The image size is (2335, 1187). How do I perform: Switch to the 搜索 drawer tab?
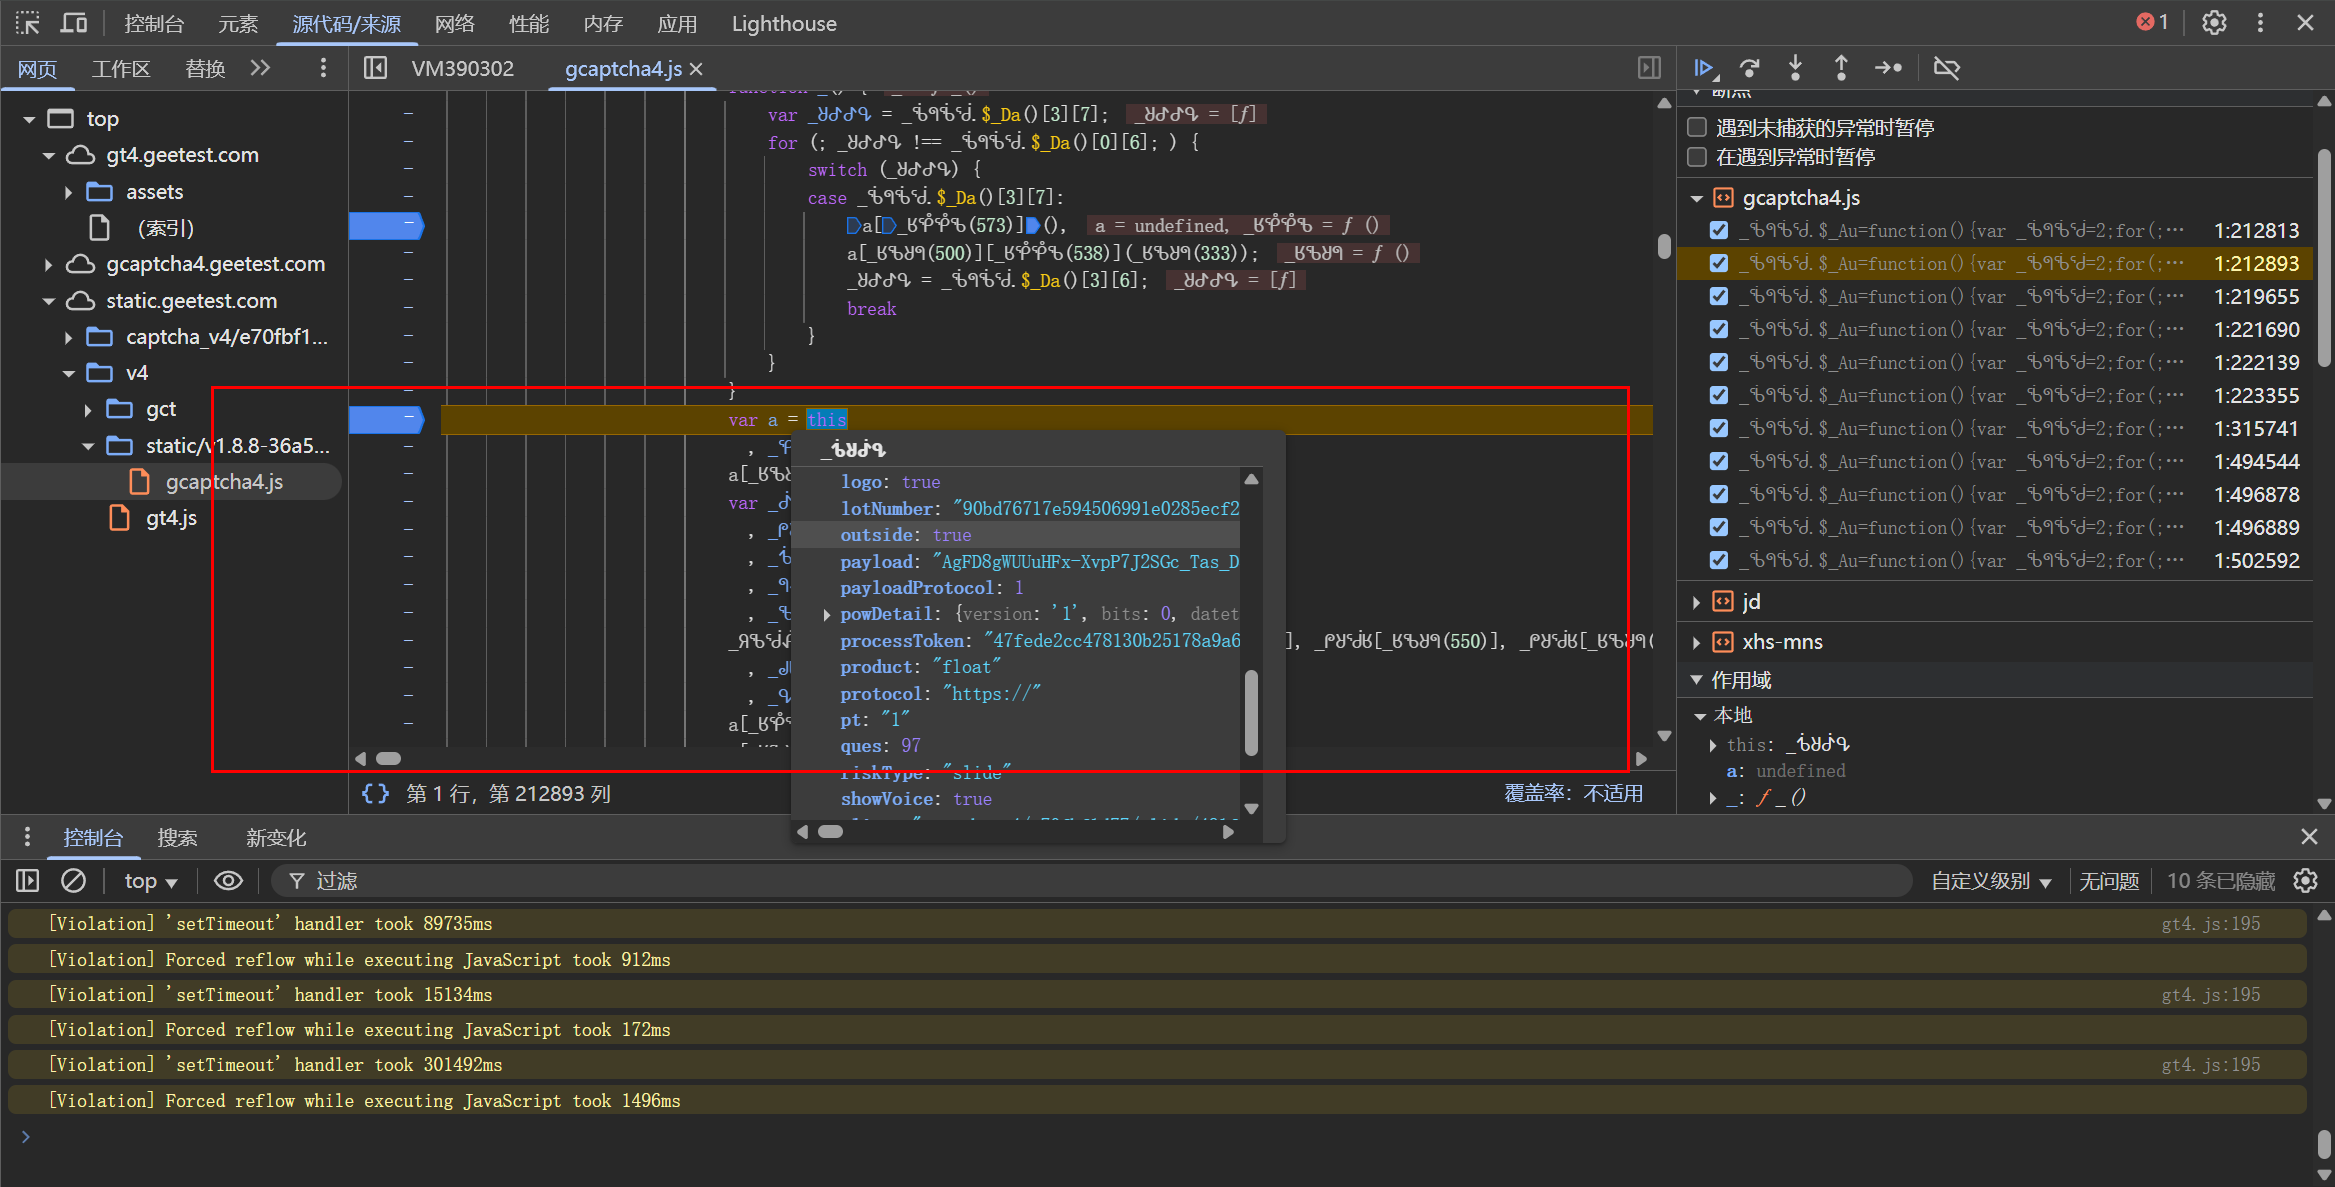[x=177, y=837]
